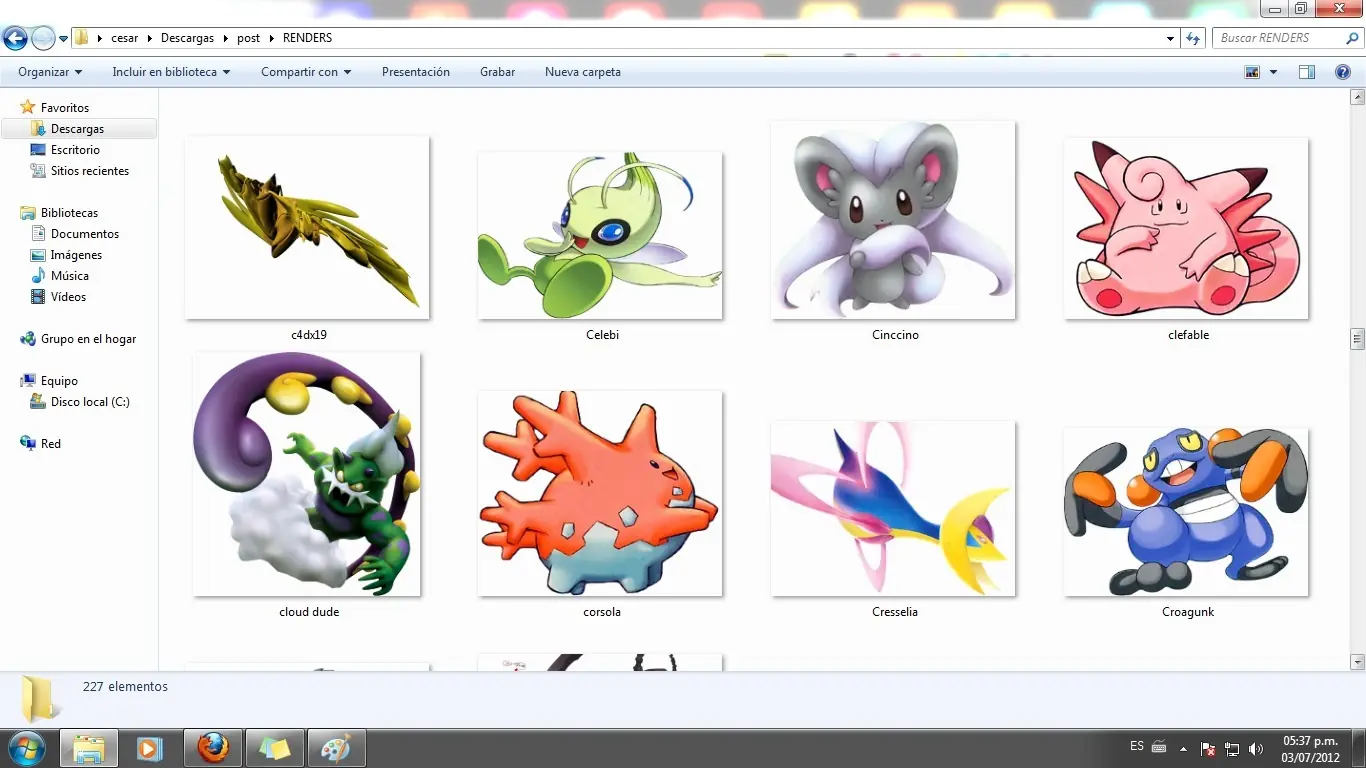Click the refresh button beside address bar
Screen dimensions: 1366x768
tap(1192, 38)
